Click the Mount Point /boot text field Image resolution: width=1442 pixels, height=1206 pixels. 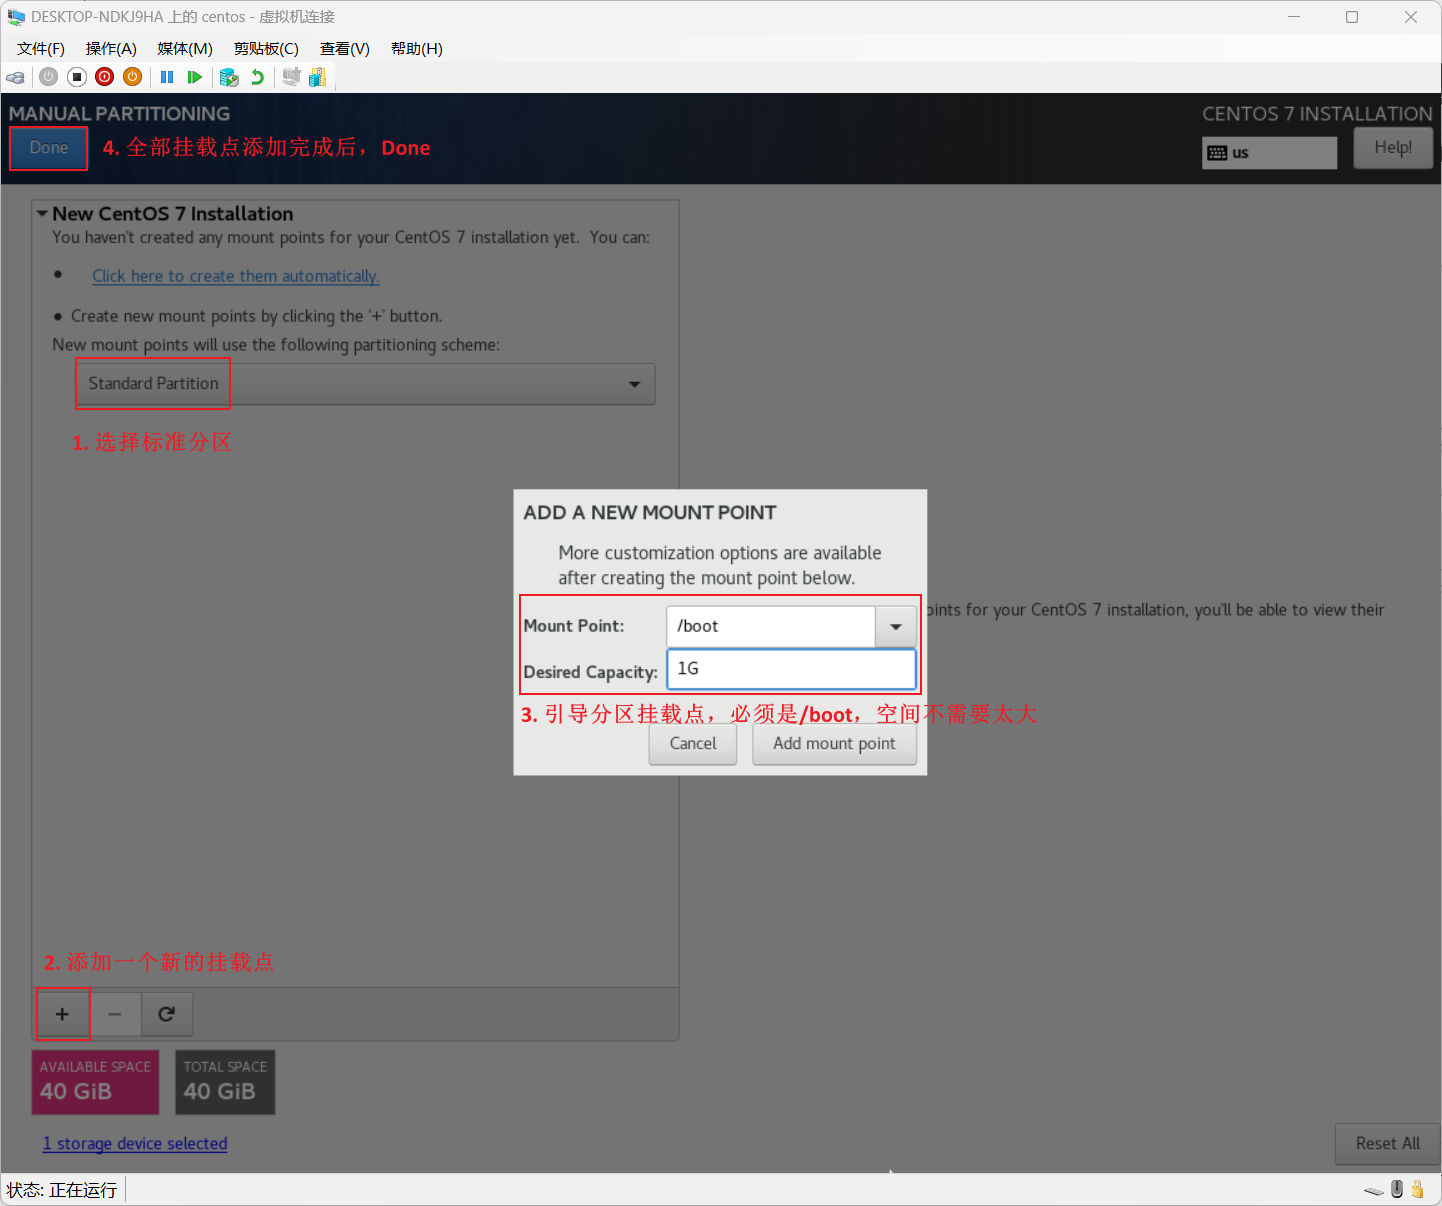(x=771, y=627)
